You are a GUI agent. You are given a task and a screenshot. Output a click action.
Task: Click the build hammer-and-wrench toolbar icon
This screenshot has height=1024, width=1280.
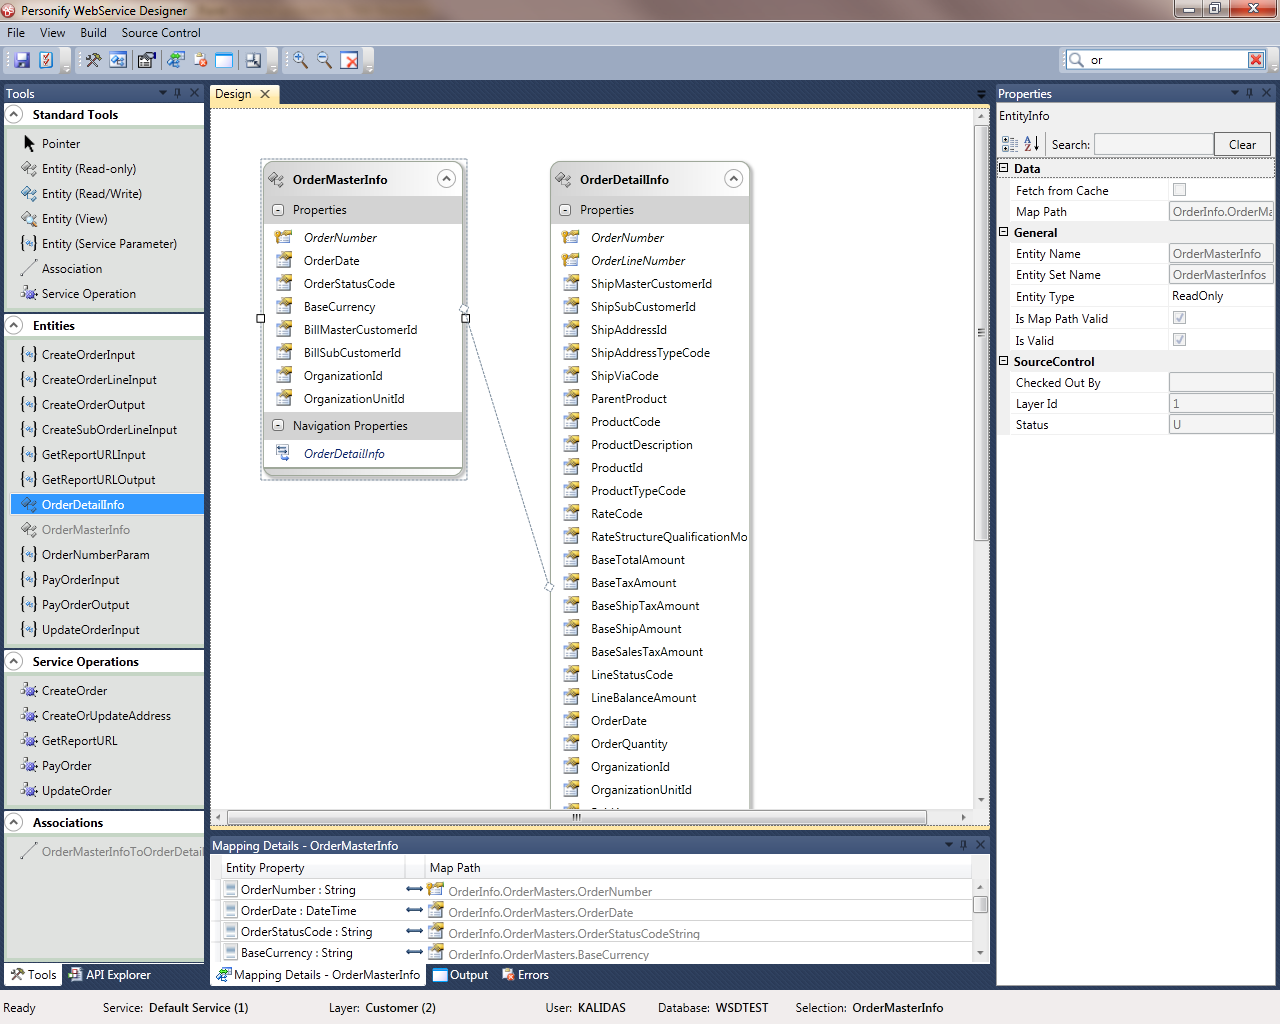(93, 60)
